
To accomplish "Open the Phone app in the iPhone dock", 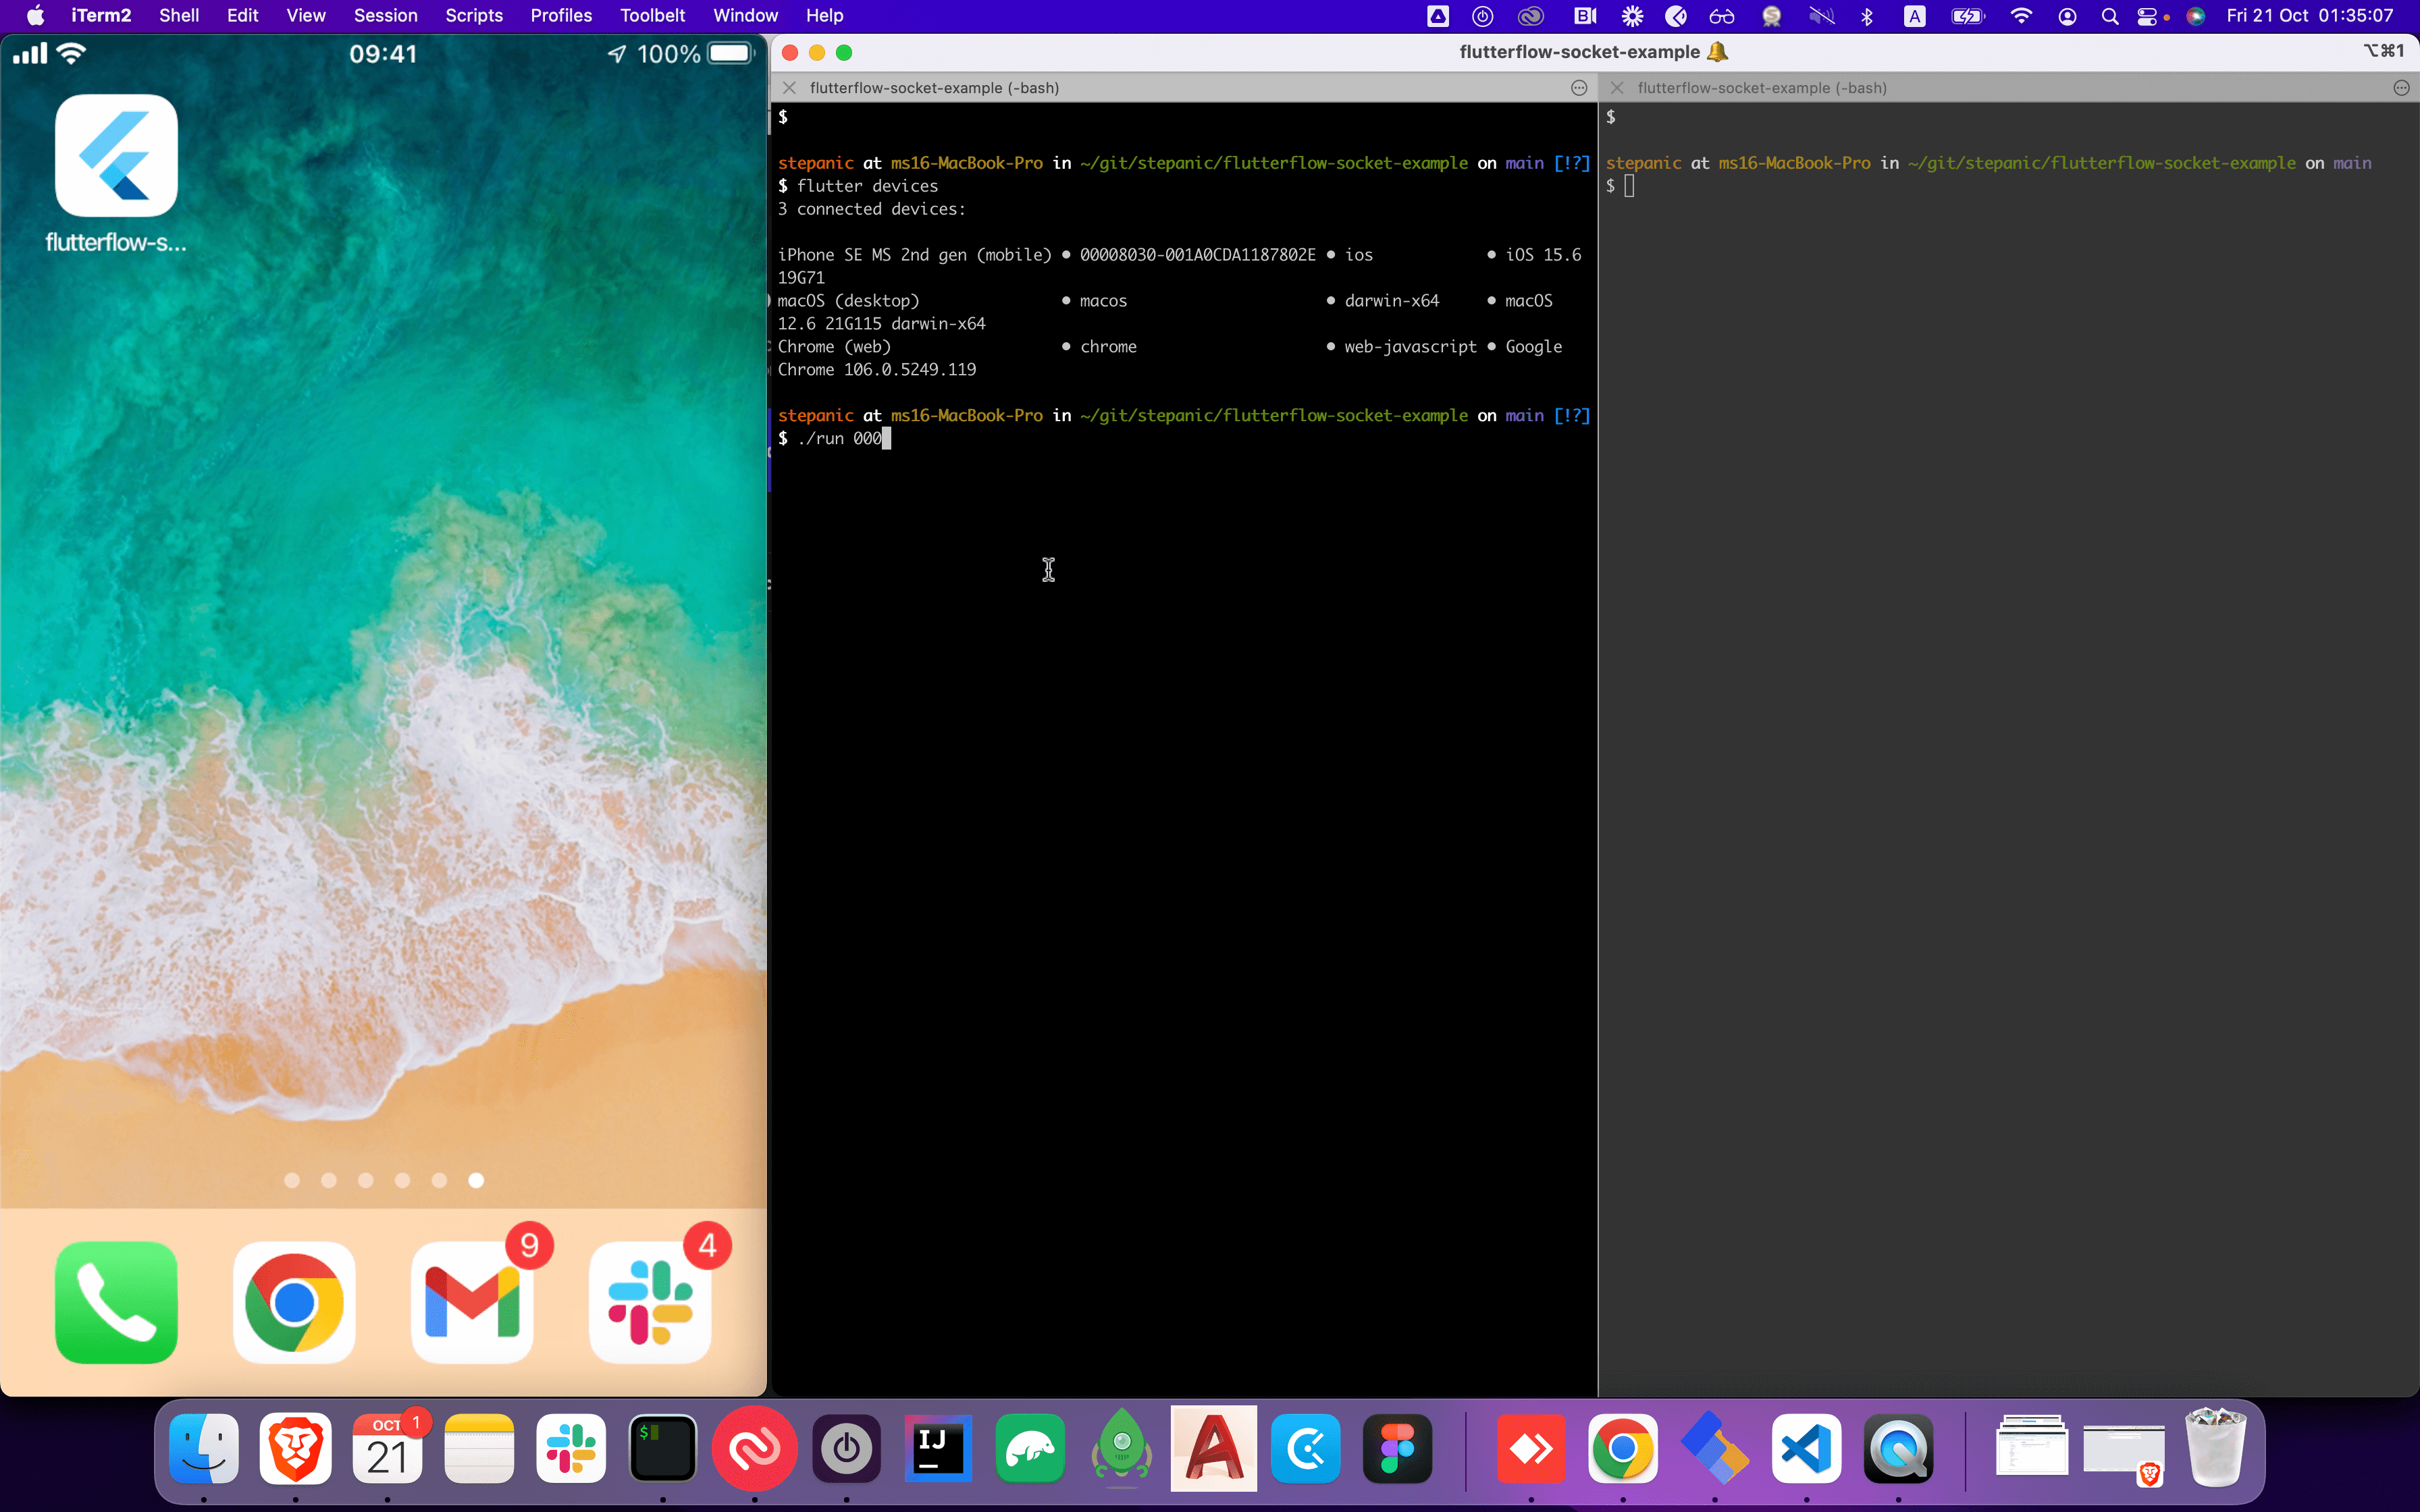I will (116, 1302).
